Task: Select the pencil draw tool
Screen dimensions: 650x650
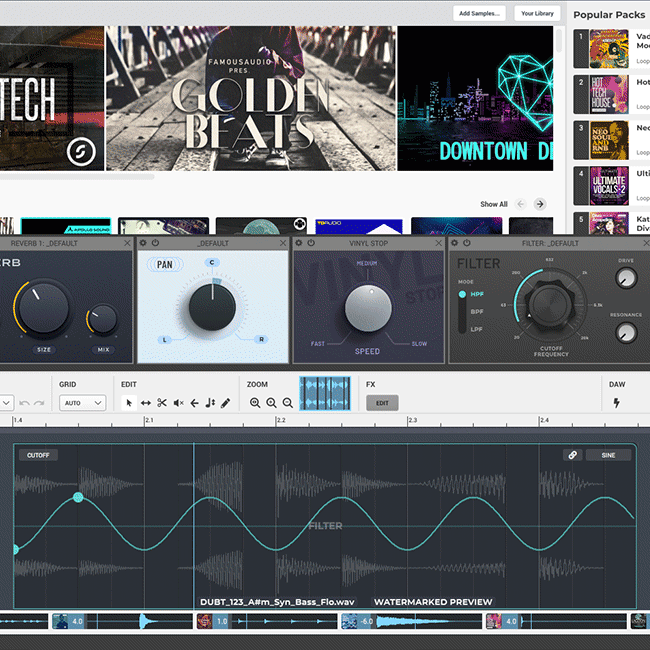Action: (226, 403)
